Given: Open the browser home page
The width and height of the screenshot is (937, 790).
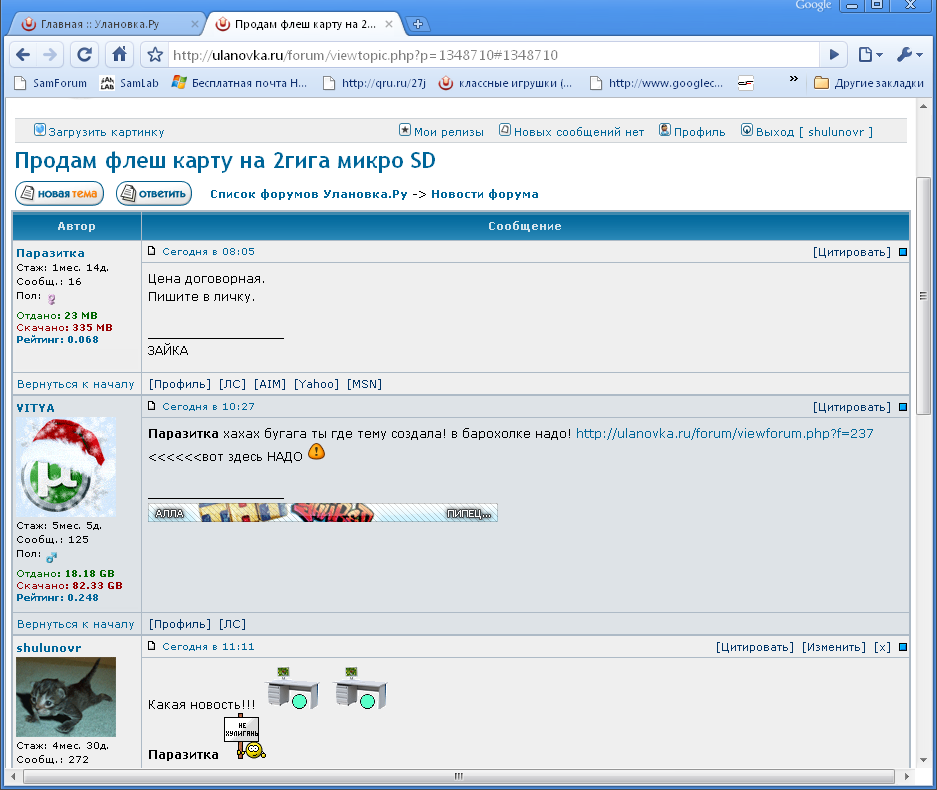Looking at the screenshot, I should 120,55.
